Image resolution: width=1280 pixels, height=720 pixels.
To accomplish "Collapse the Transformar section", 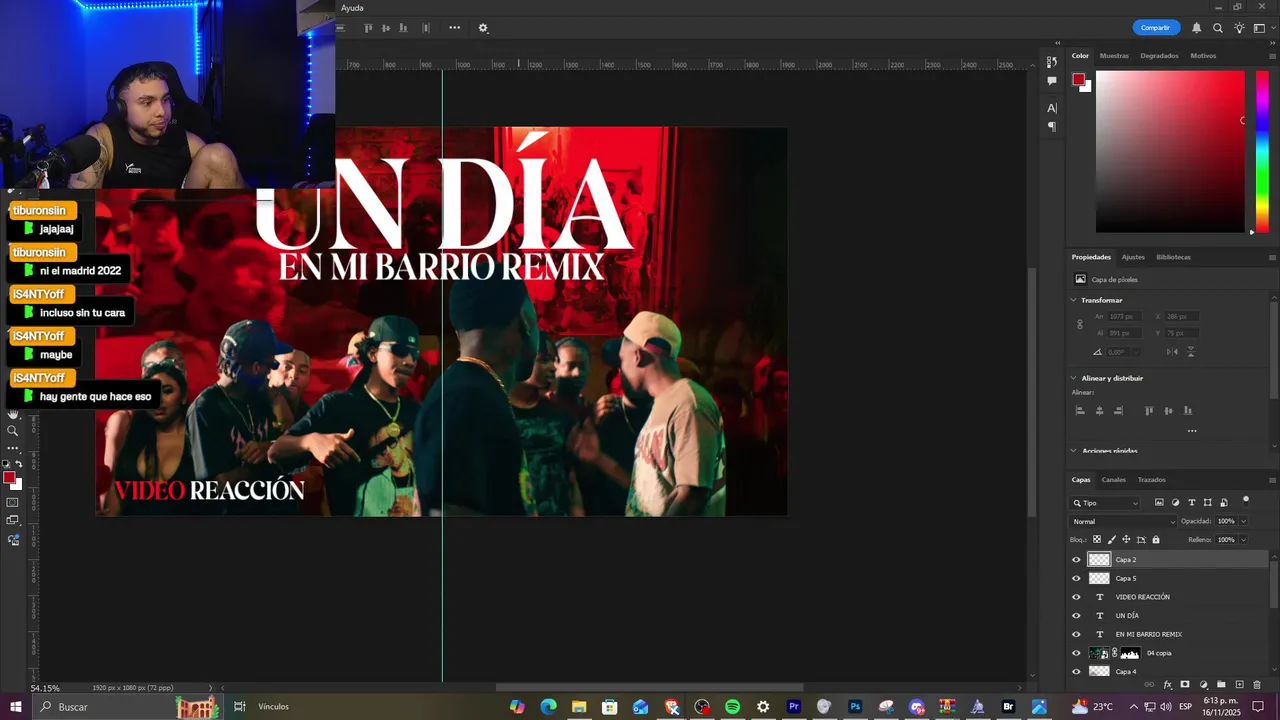I will tap(1074, 300).
